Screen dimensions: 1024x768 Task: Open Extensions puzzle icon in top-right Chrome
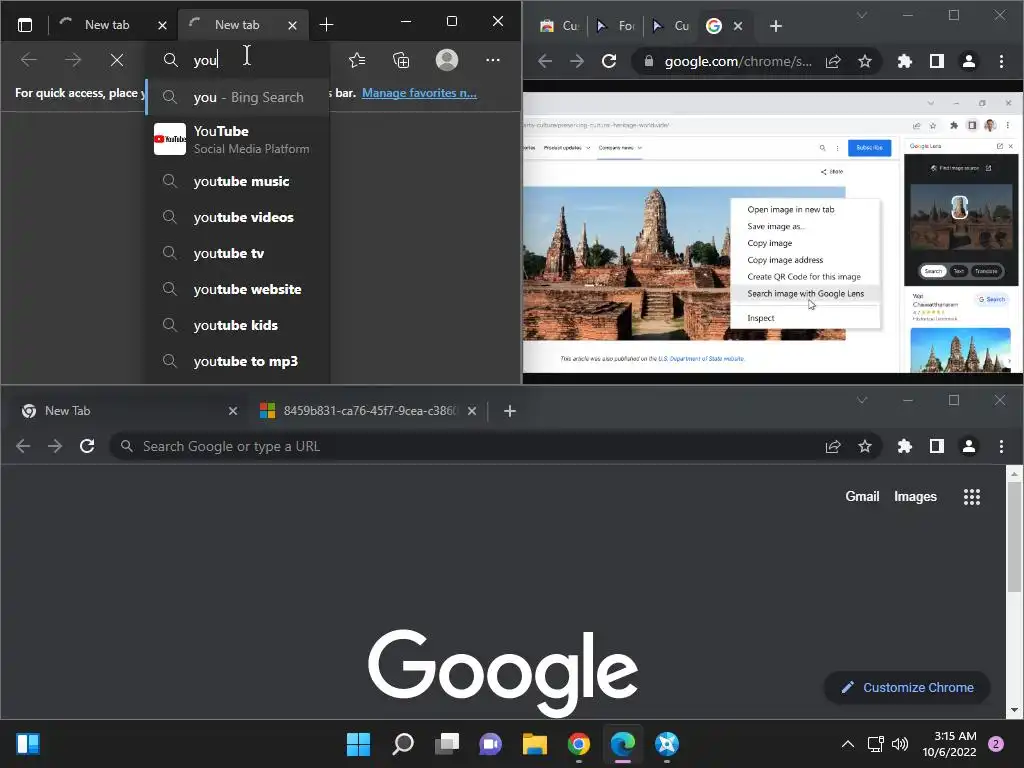click(904, 61)
